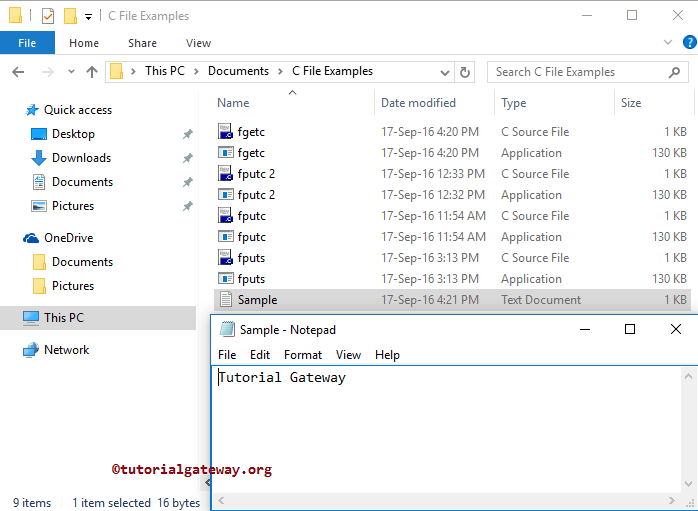Select Network in navigation pane
The image size is (698, 511).
point(66,350)
